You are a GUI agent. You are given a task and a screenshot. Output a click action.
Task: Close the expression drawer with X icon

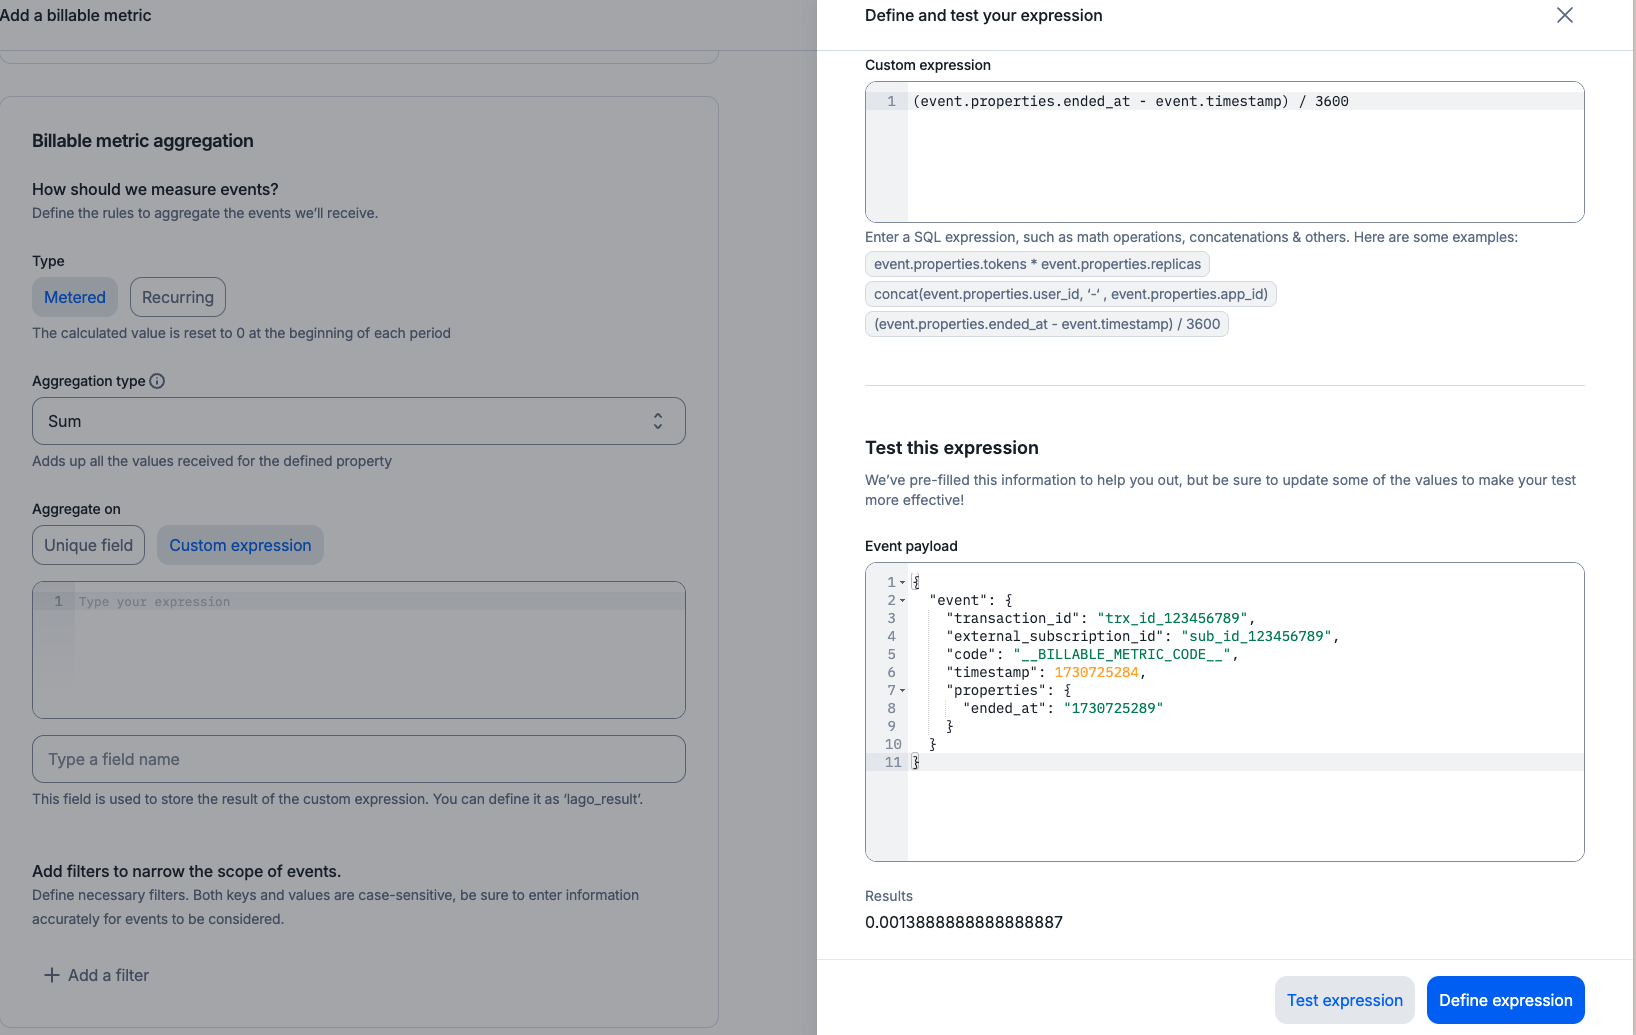click(x=1565, y=15)
